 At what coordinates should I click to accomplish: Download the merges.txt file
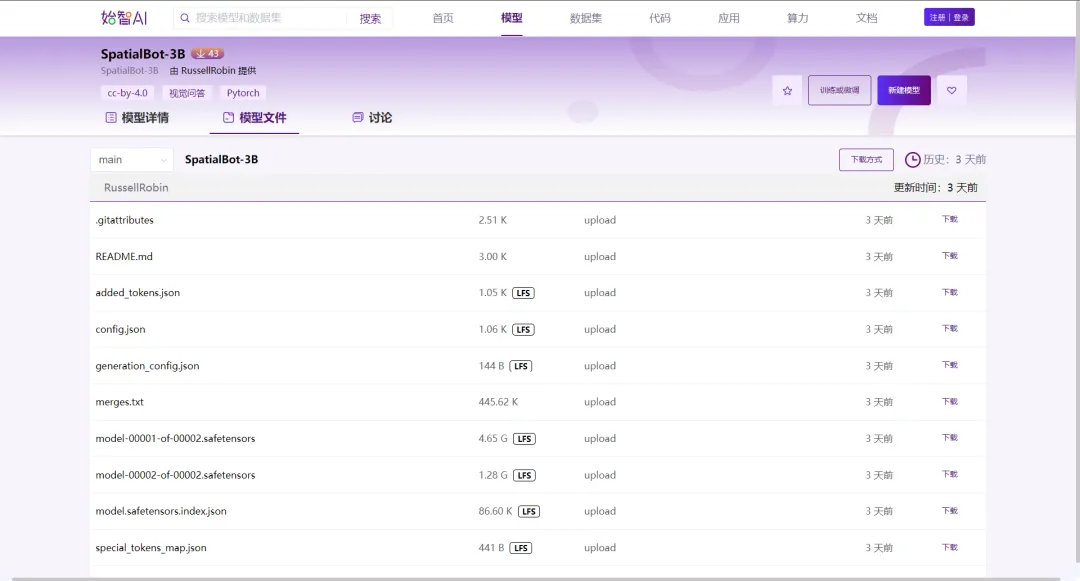click(950, 402)
